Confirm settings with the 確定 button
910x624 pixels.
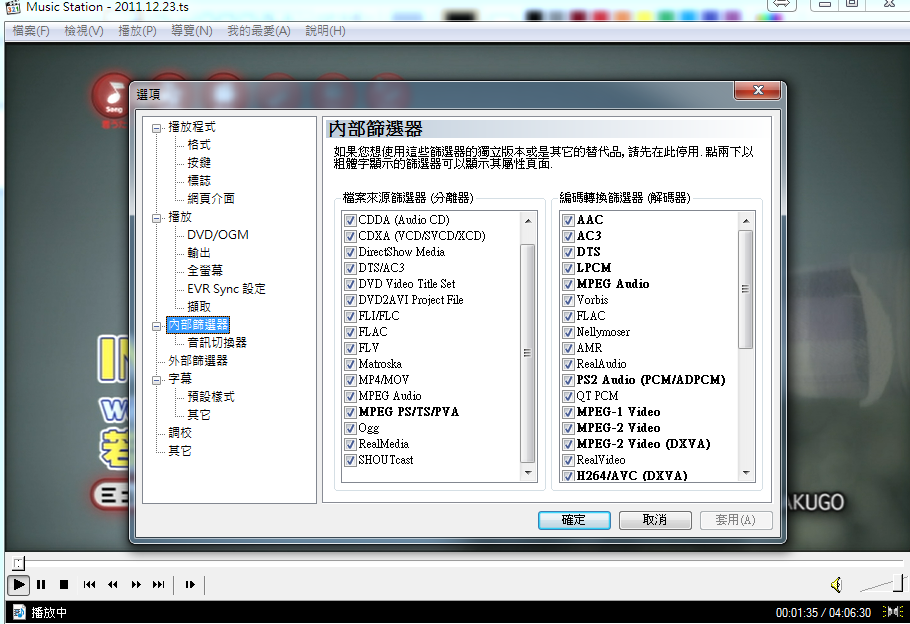tap(574, 520)
